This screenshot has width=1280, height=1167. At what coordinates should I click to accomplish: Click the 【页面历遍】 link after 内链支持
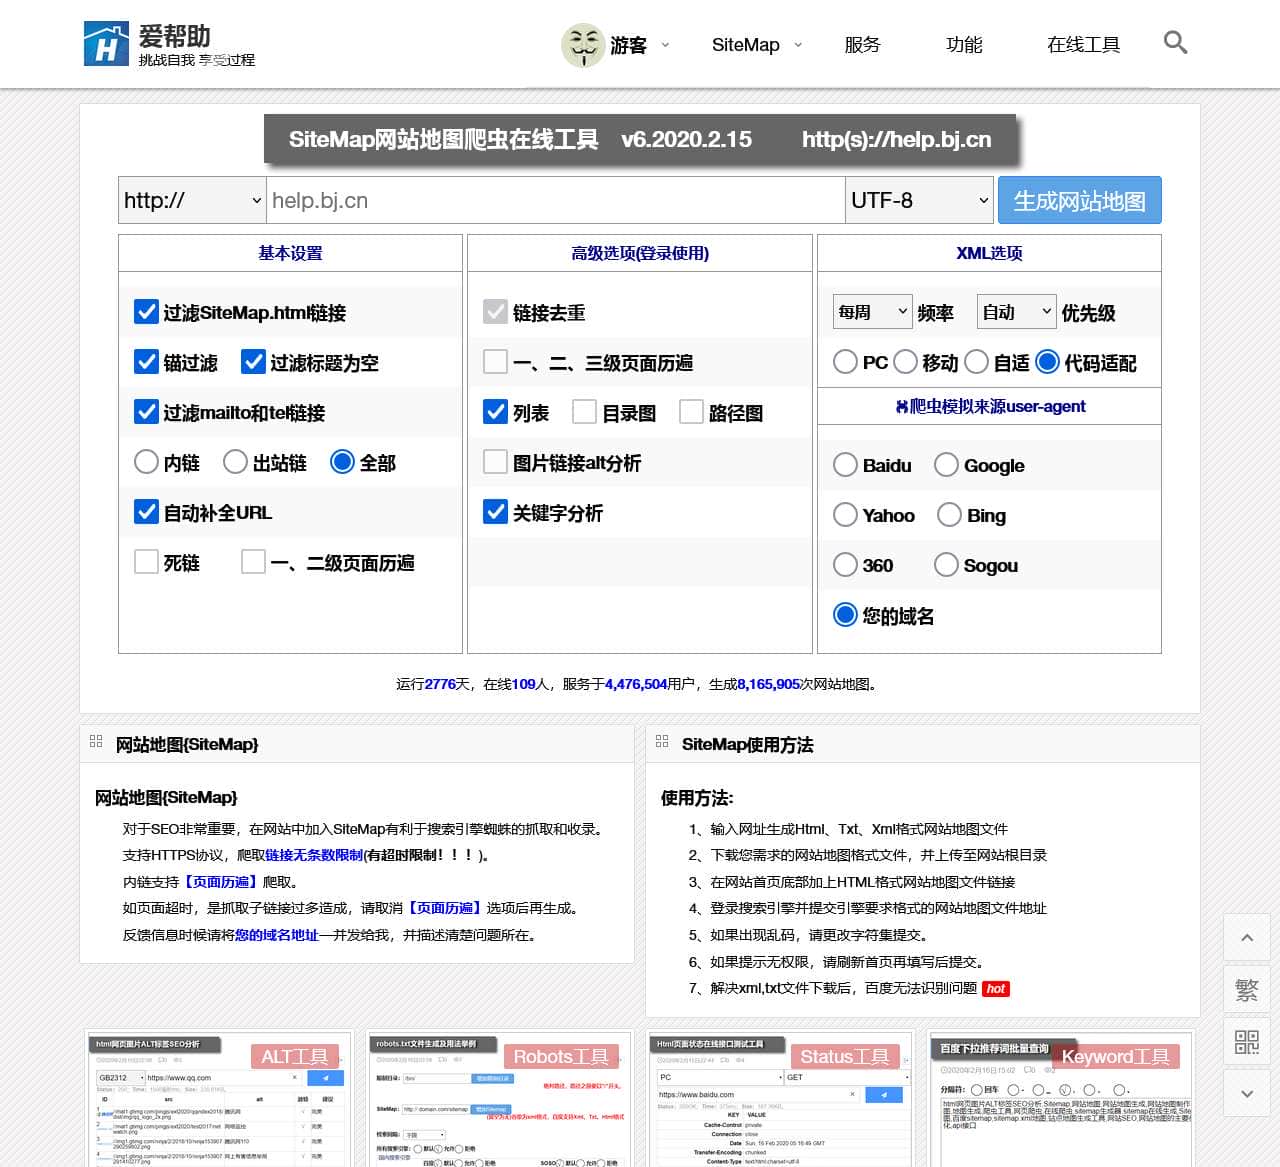click(221, 882)
